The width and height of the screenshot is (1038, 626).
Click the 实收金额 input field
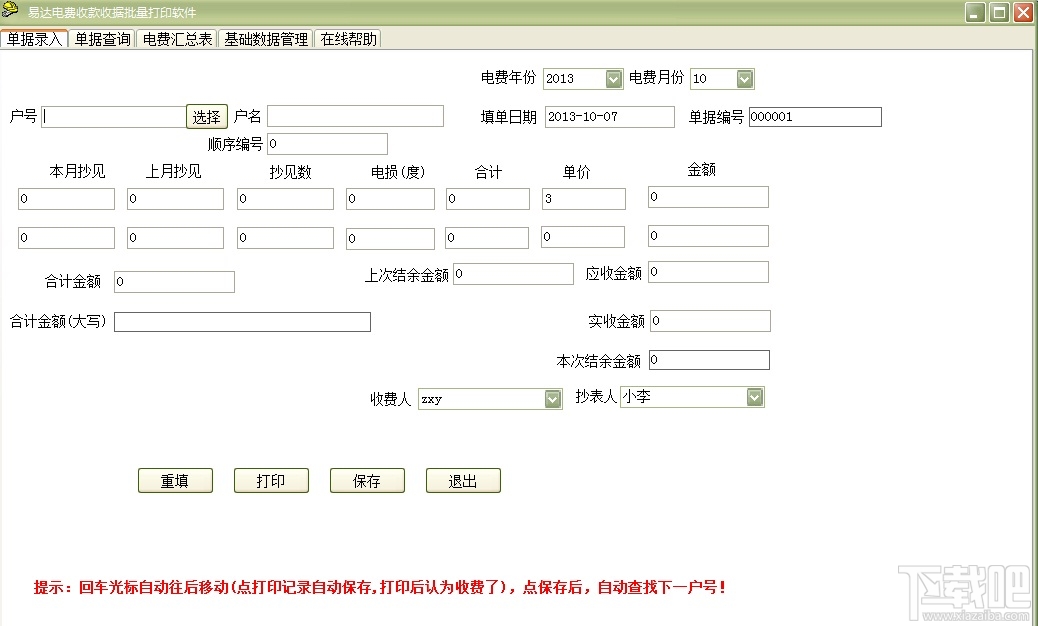[710, 321]
